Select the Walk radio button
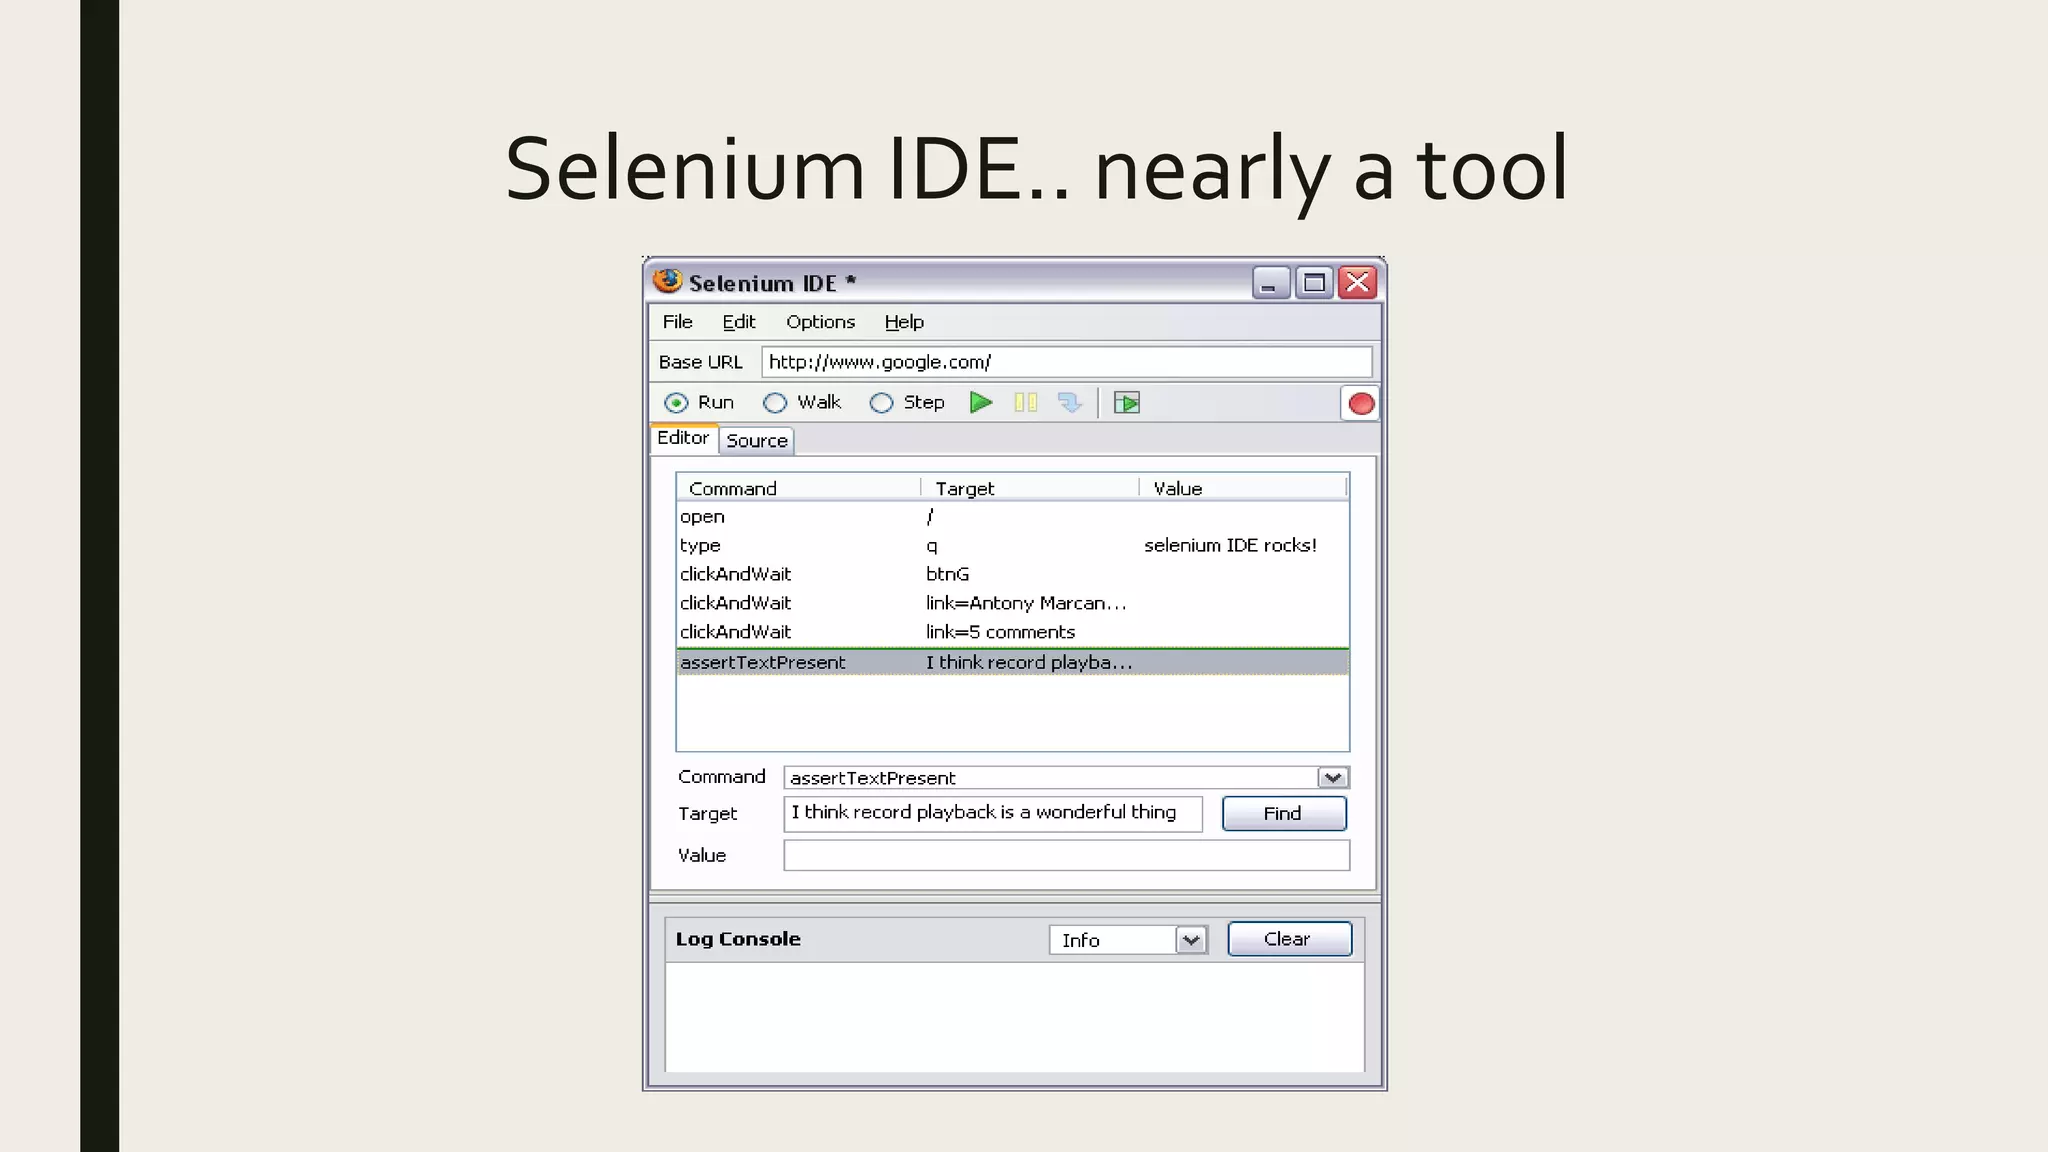2048x1152 pixels. [775, 403]
